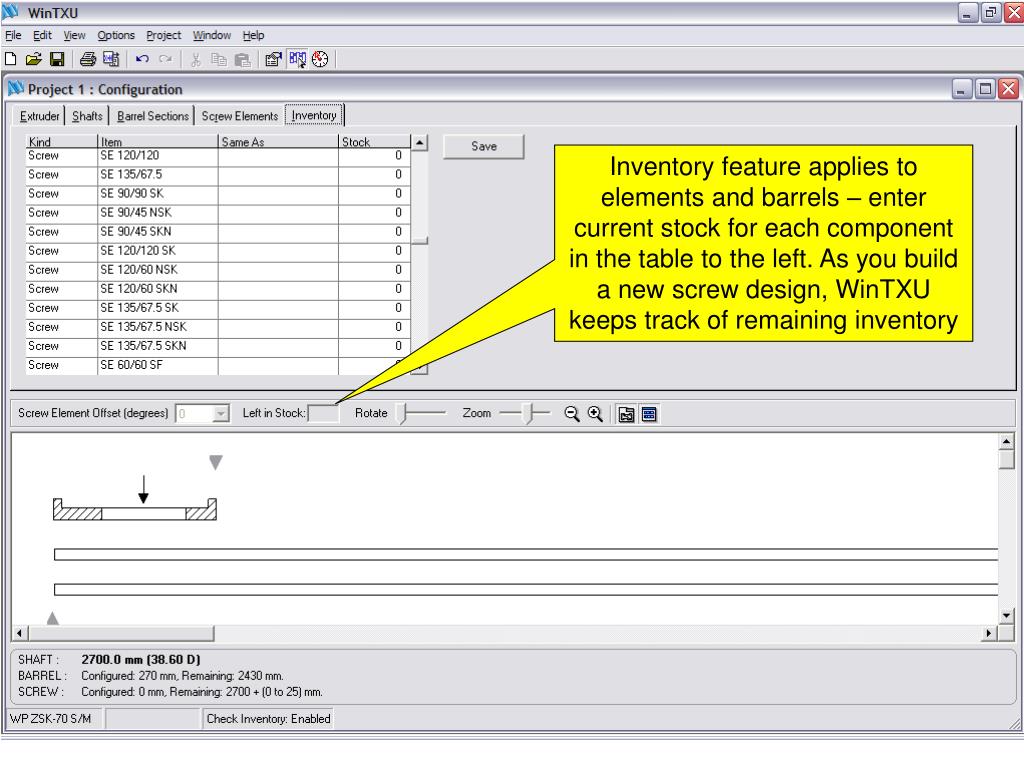Click the Copy toolbar icon
The height and width of the screenshot is (768, 1024).
[219, 60]
